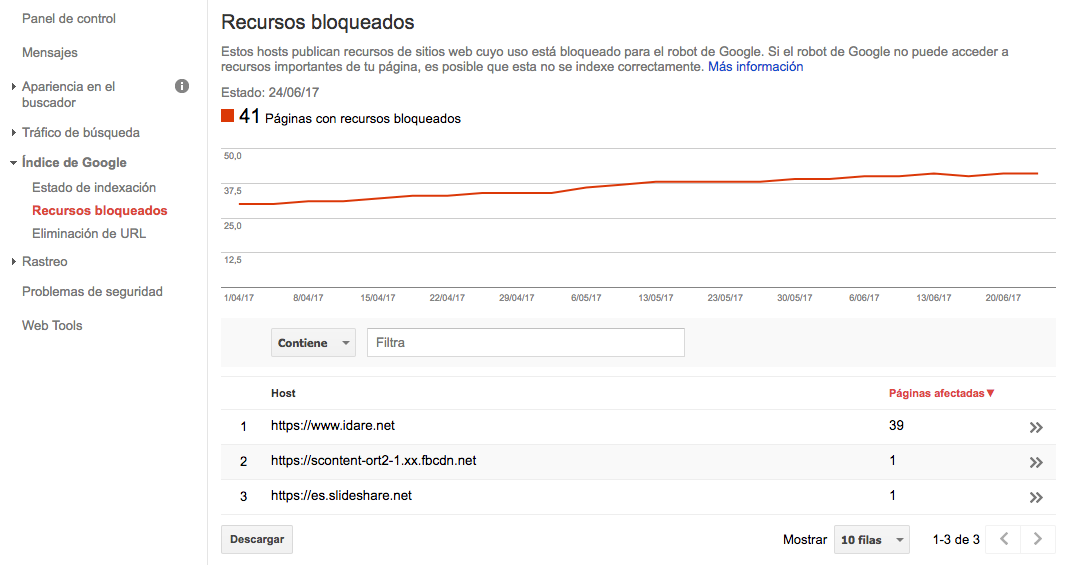Open details arrow for www.idare.net row

coord(1034,426)
